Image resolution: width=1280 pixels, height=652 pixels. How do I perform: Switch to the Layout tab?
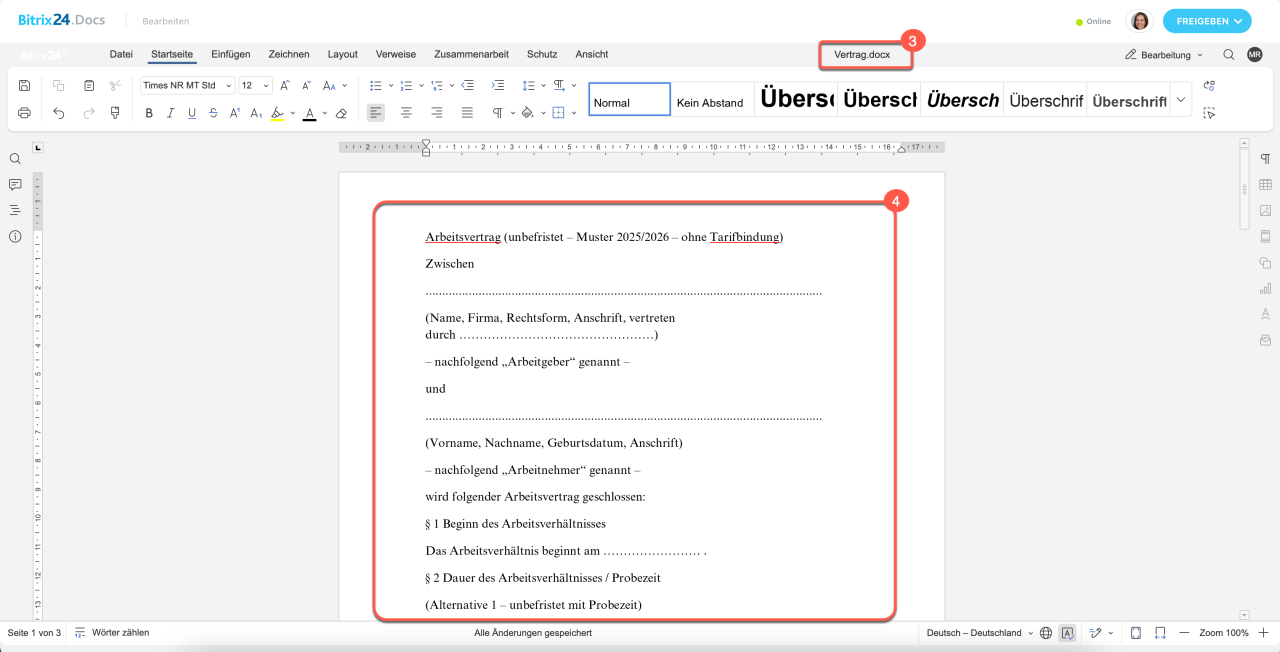pos(342,54)
